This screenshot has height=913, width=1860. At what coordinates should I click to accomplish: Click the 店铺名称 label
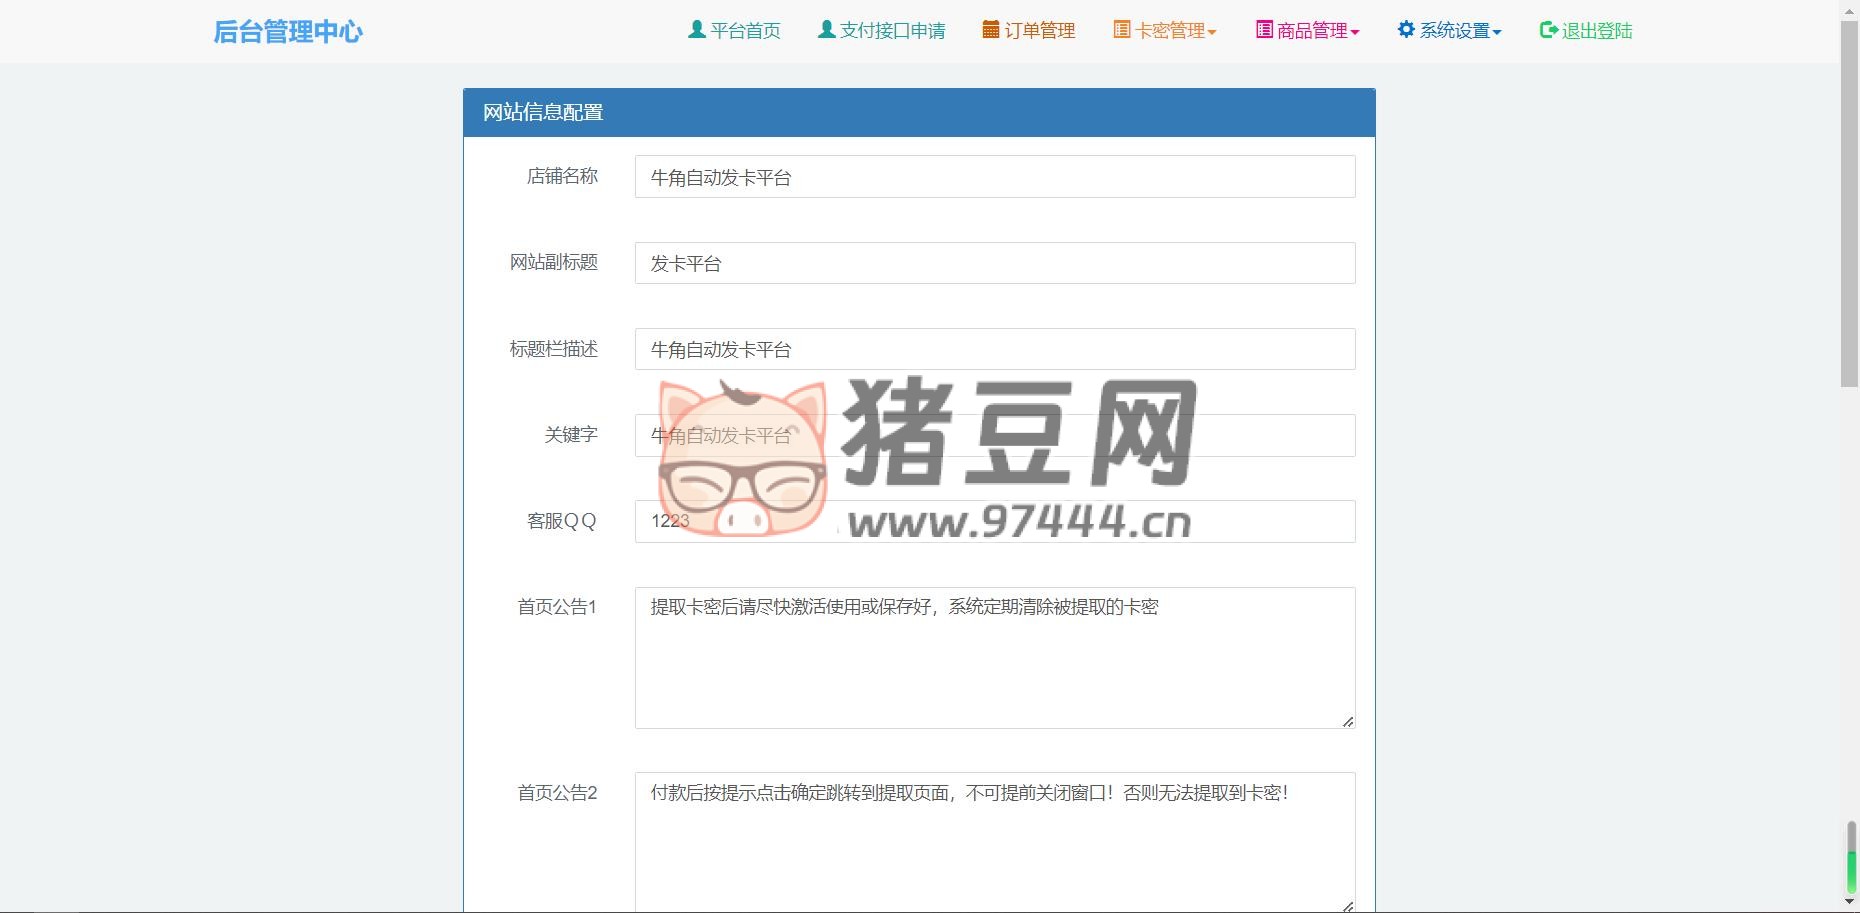click(562, 176)
